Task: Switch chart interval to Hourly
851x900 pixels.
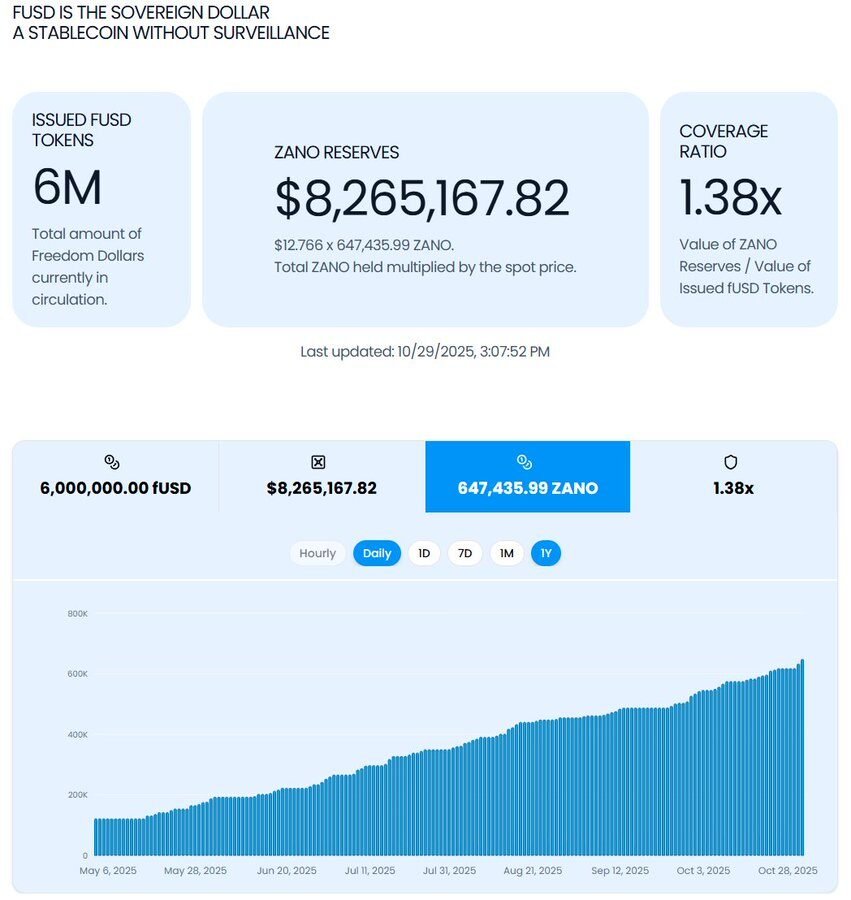Action: click(318, 553)
